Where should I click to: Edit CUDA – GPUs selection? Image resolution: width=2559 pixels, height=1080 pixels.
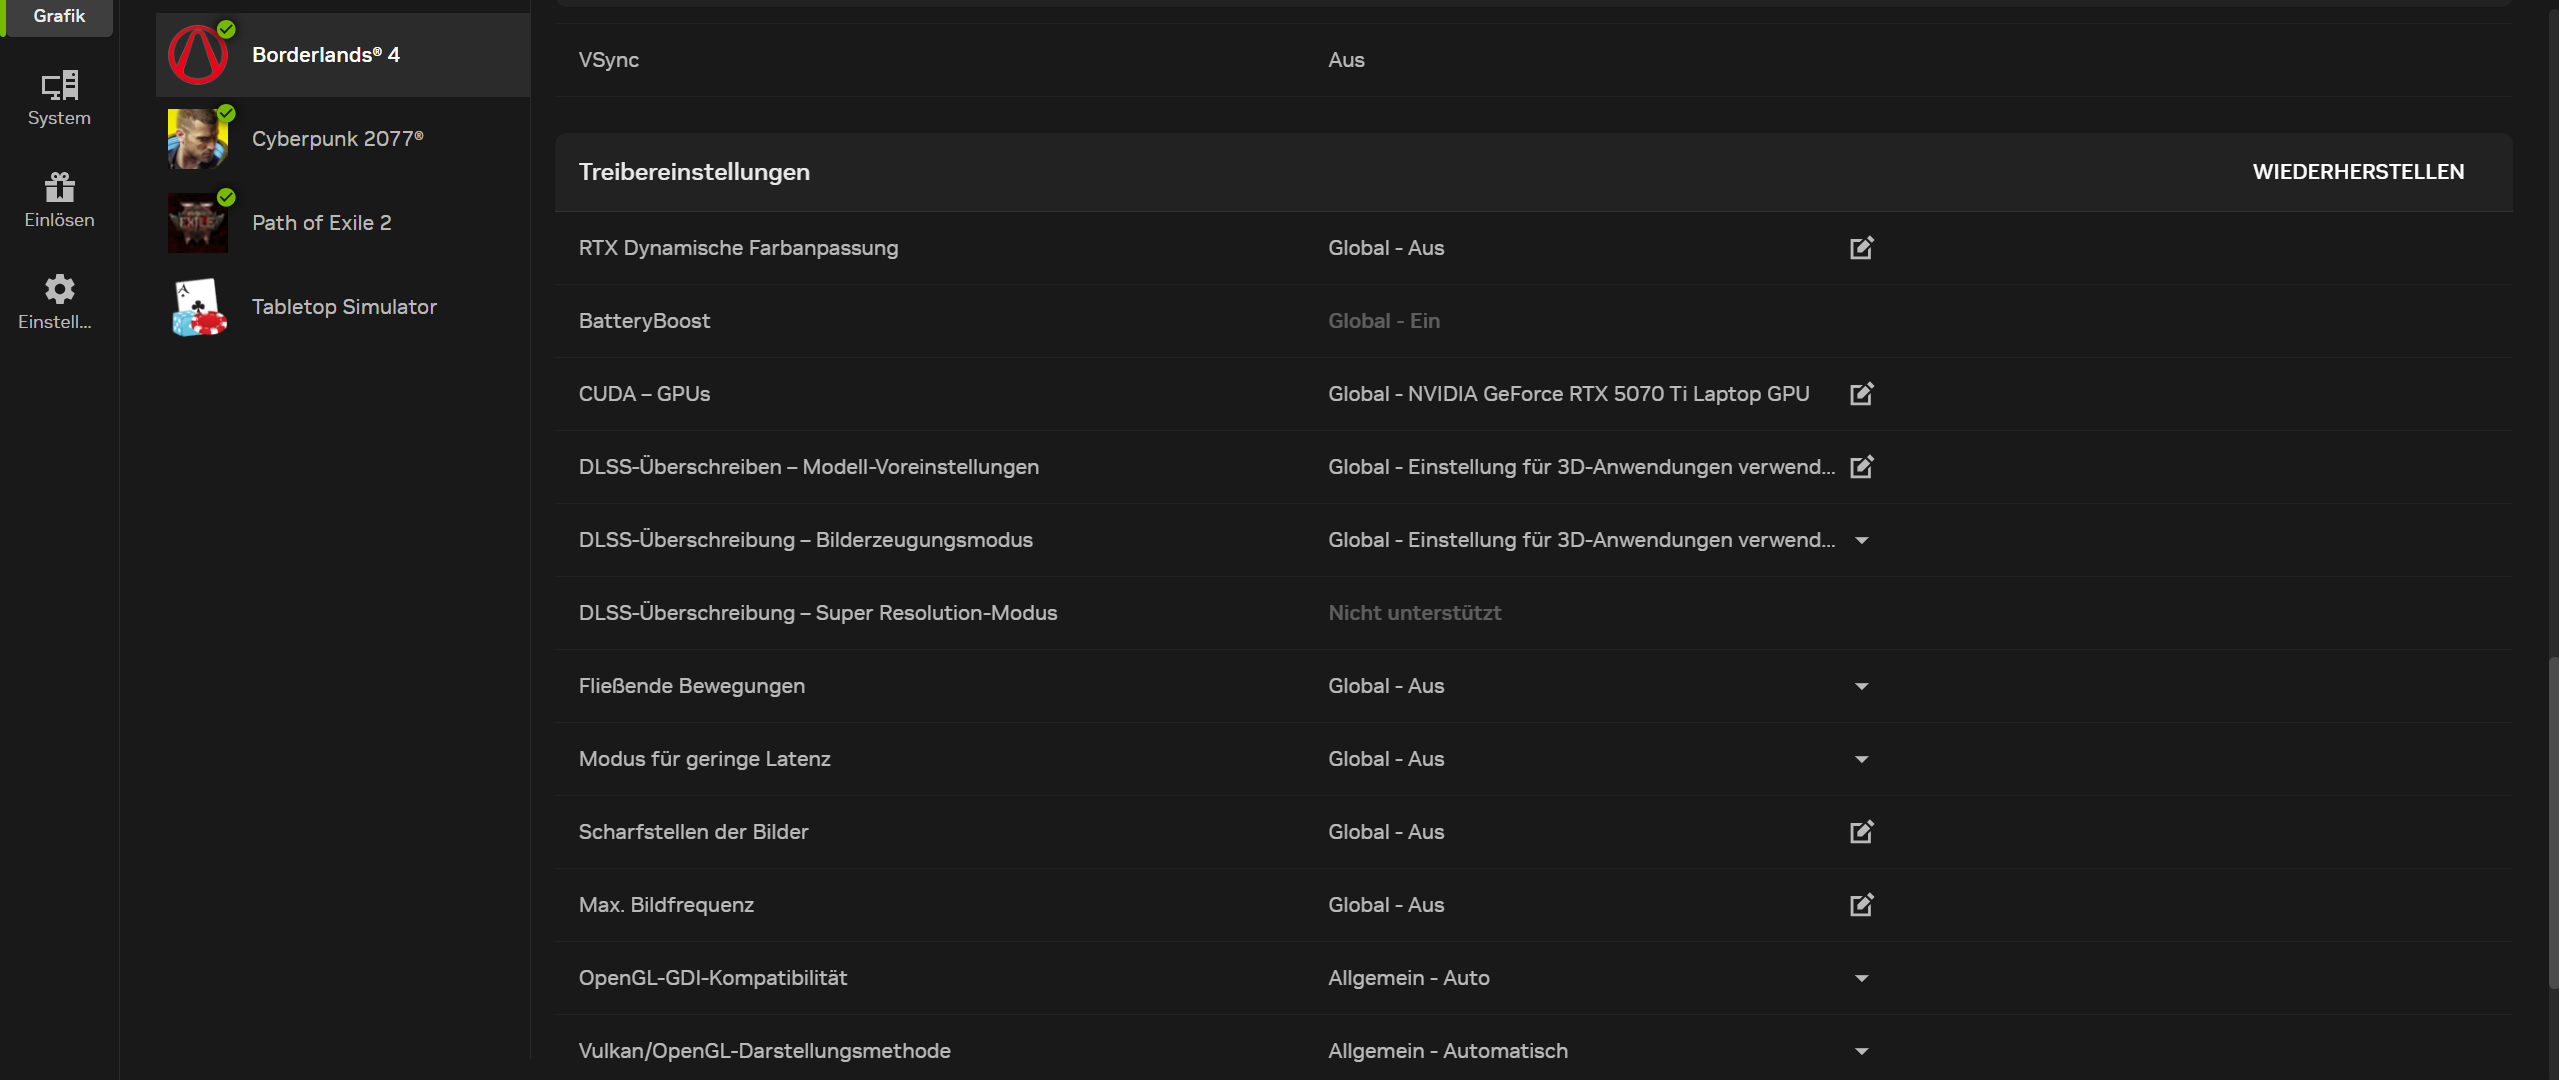(x=1861, y=394)
